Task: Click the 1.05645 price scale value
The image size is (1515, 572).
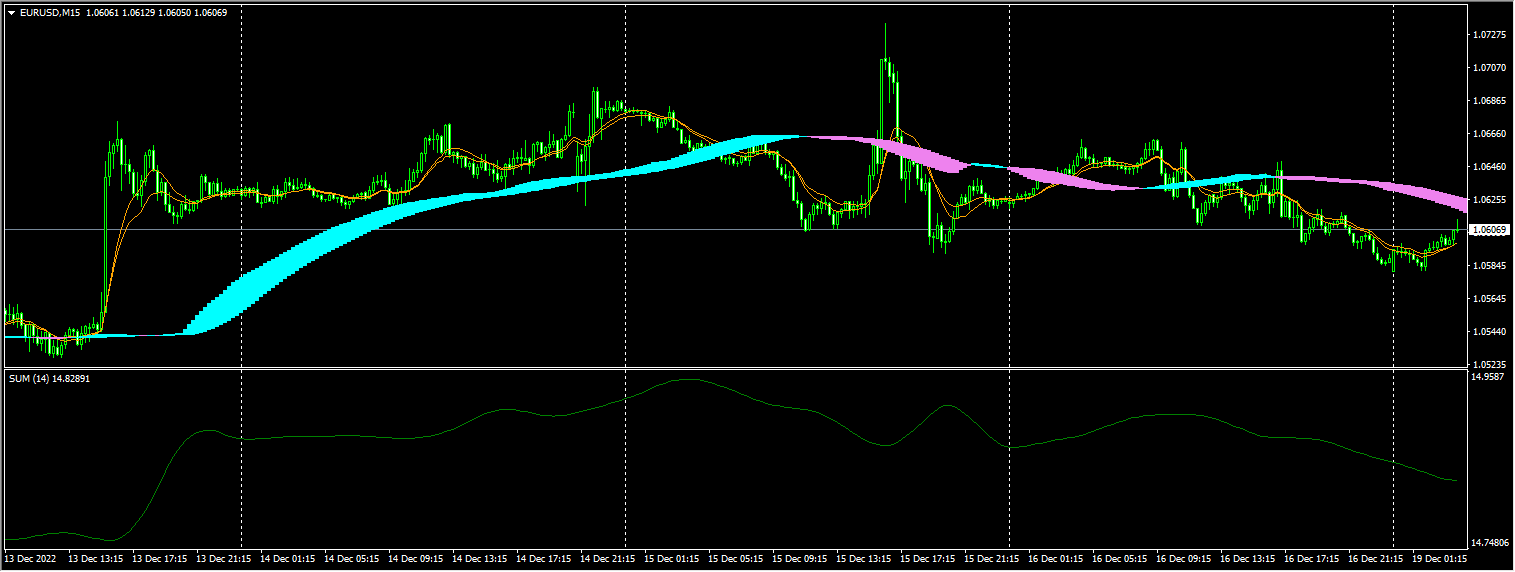Action: pyautogui.click(x=1490, y=299)
